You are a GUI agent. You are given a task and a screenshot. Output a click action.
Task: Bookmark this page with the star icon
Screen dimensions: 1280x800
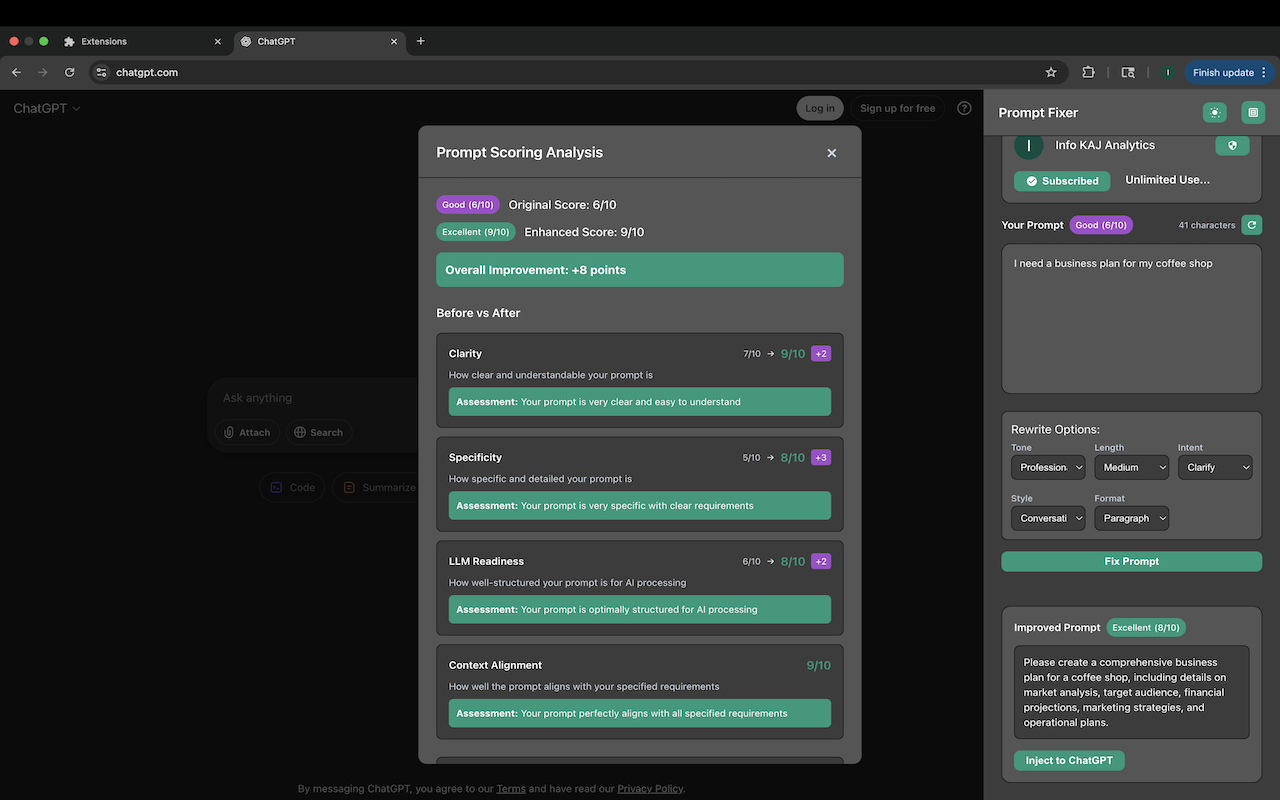click(x=1051, y=72)
